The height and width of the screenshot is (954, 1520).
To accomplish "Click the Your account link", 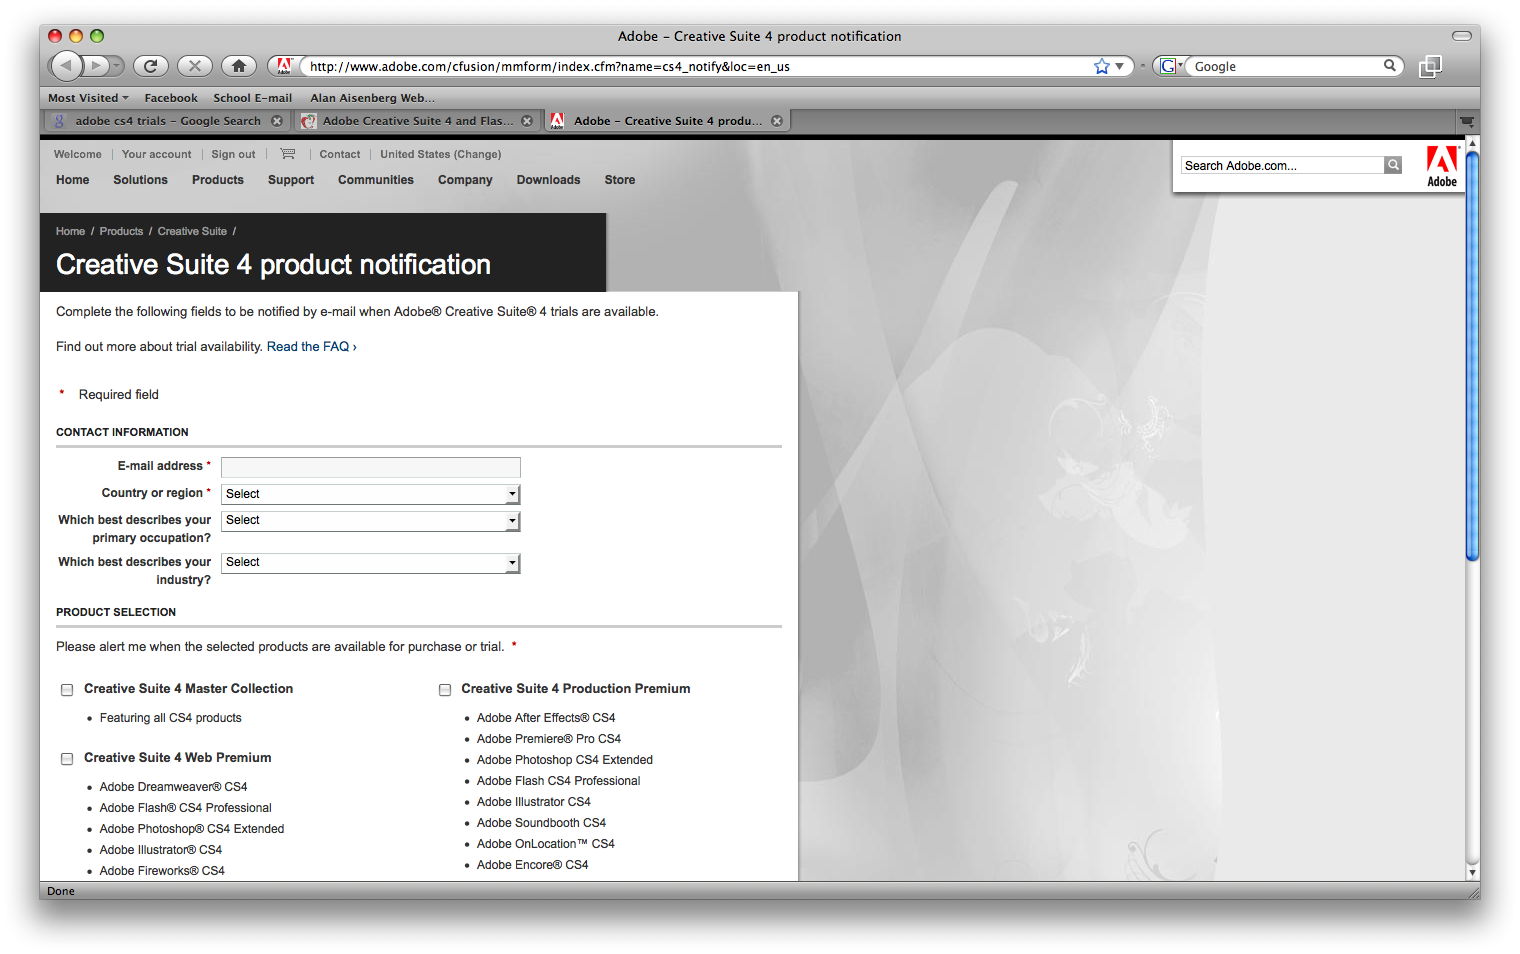I will click(156, 154).
